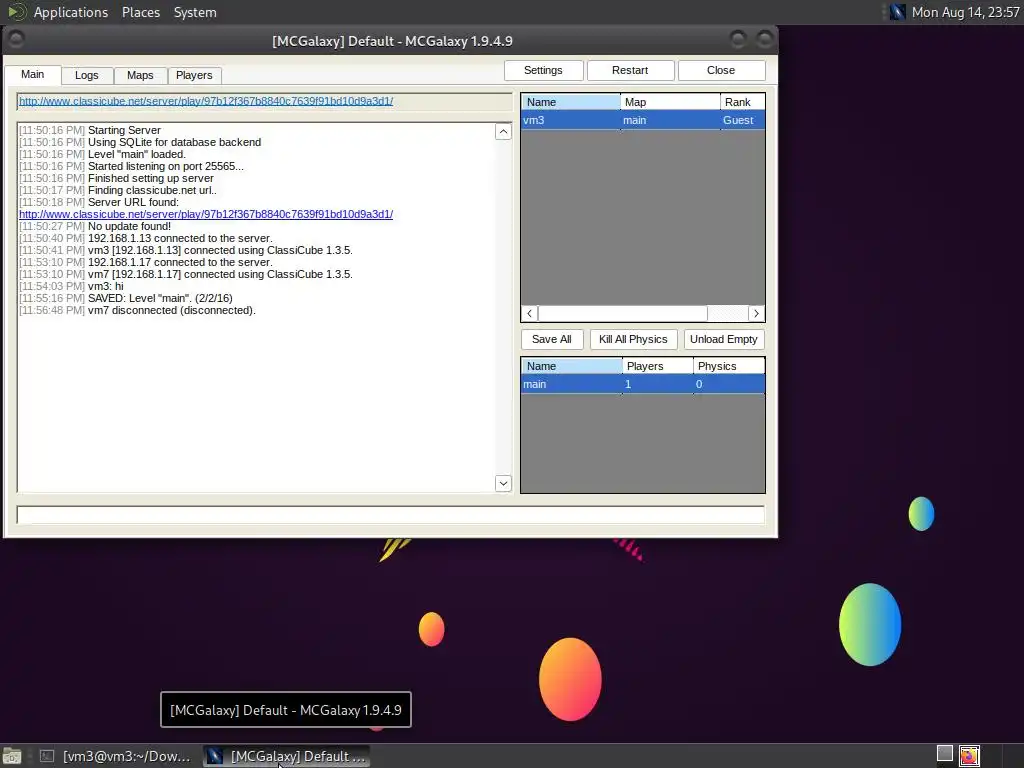Click the Applications menu logo icon

16,12
